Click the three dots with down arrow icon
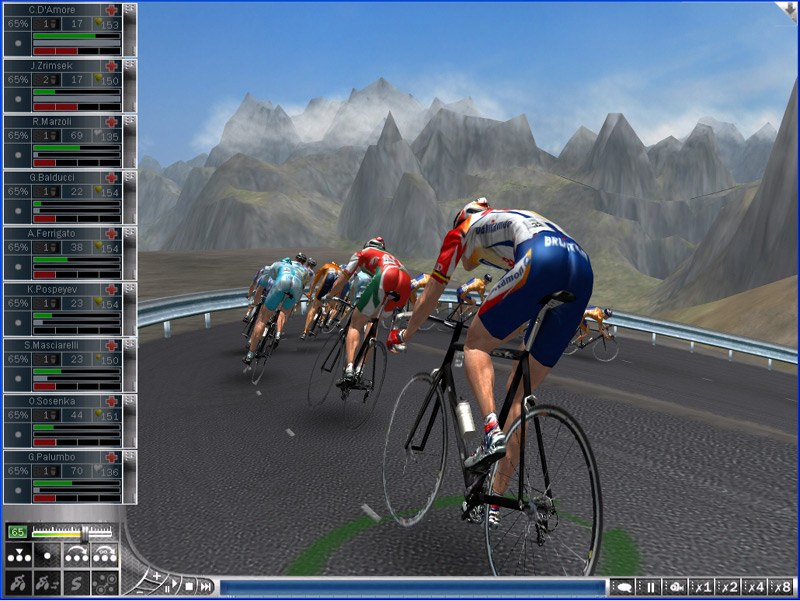 click(x=18, y=555)
